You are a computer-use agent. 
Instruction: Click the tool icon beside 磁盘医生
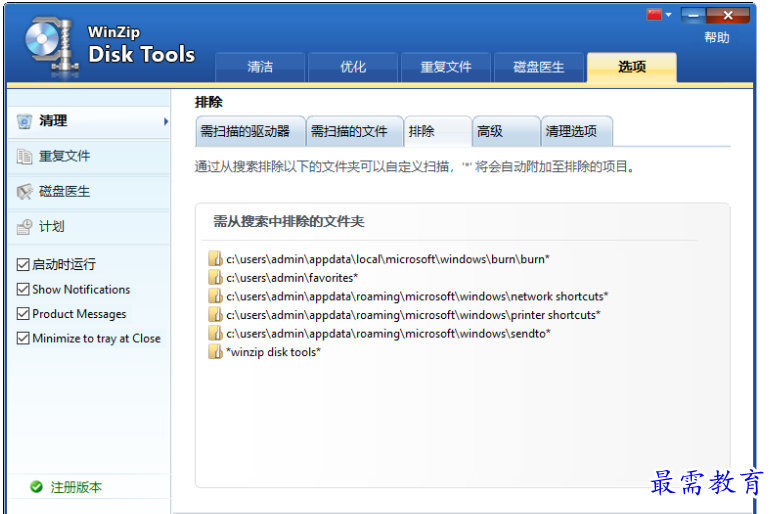tap(24, 192)
